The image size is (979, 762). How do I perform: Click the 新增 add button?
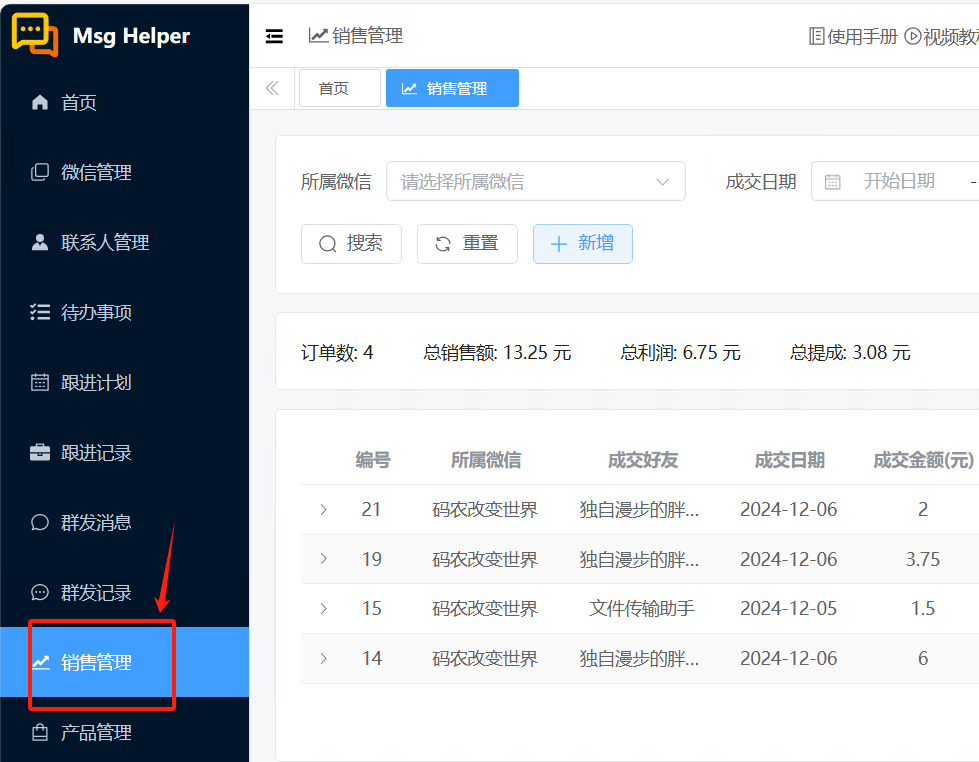583,244
